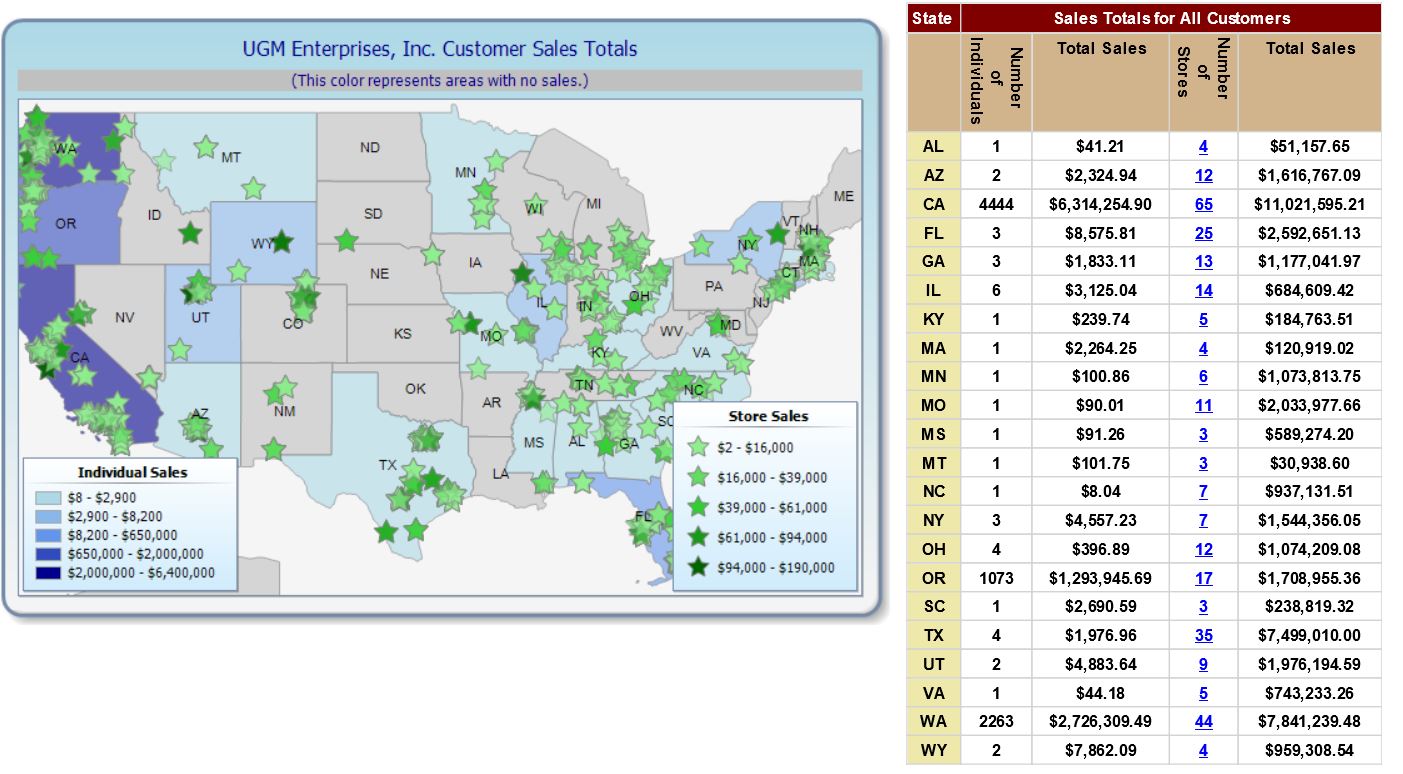Viewport: 1403px width, 774px height.
Task: Open the MO number of stores link 11
Action: (x=1203, y=406)
